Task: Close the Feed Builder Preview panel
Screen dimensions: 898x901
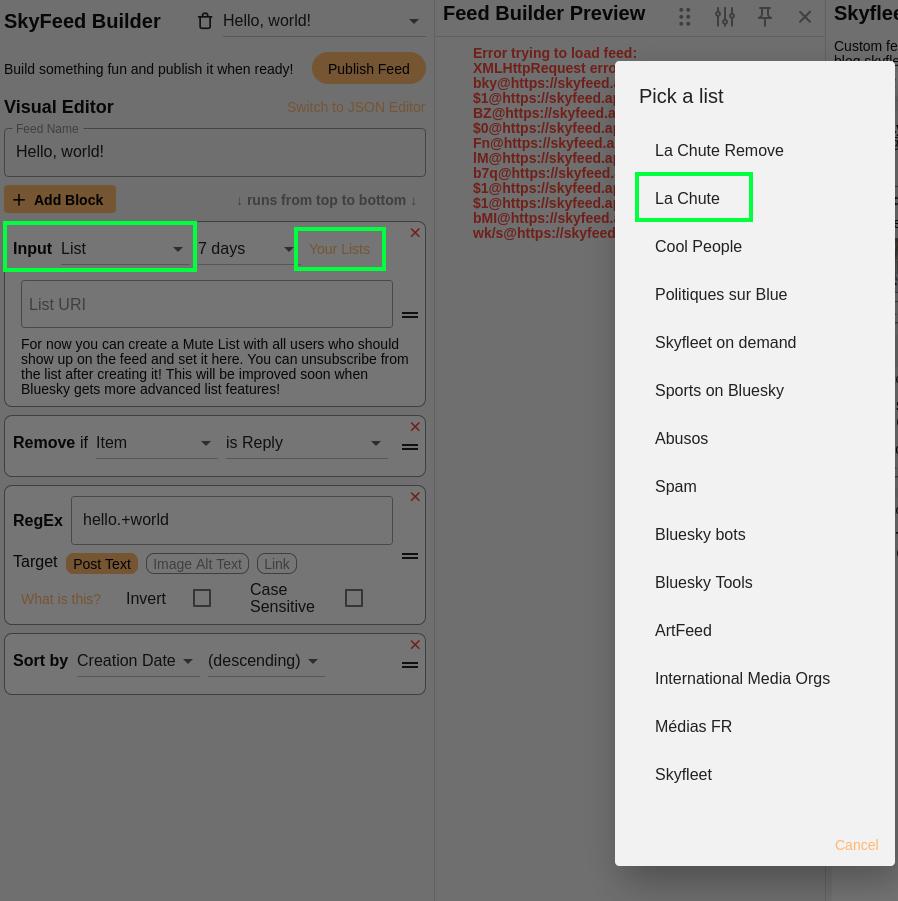Action: tap(805, 17)
